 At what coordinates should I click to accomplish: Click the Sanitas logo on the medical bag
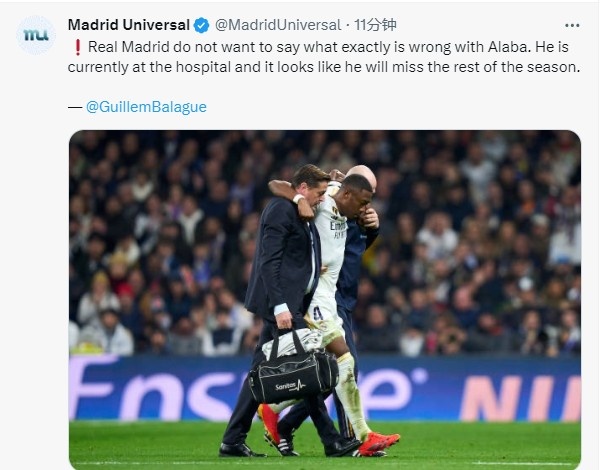290,385
